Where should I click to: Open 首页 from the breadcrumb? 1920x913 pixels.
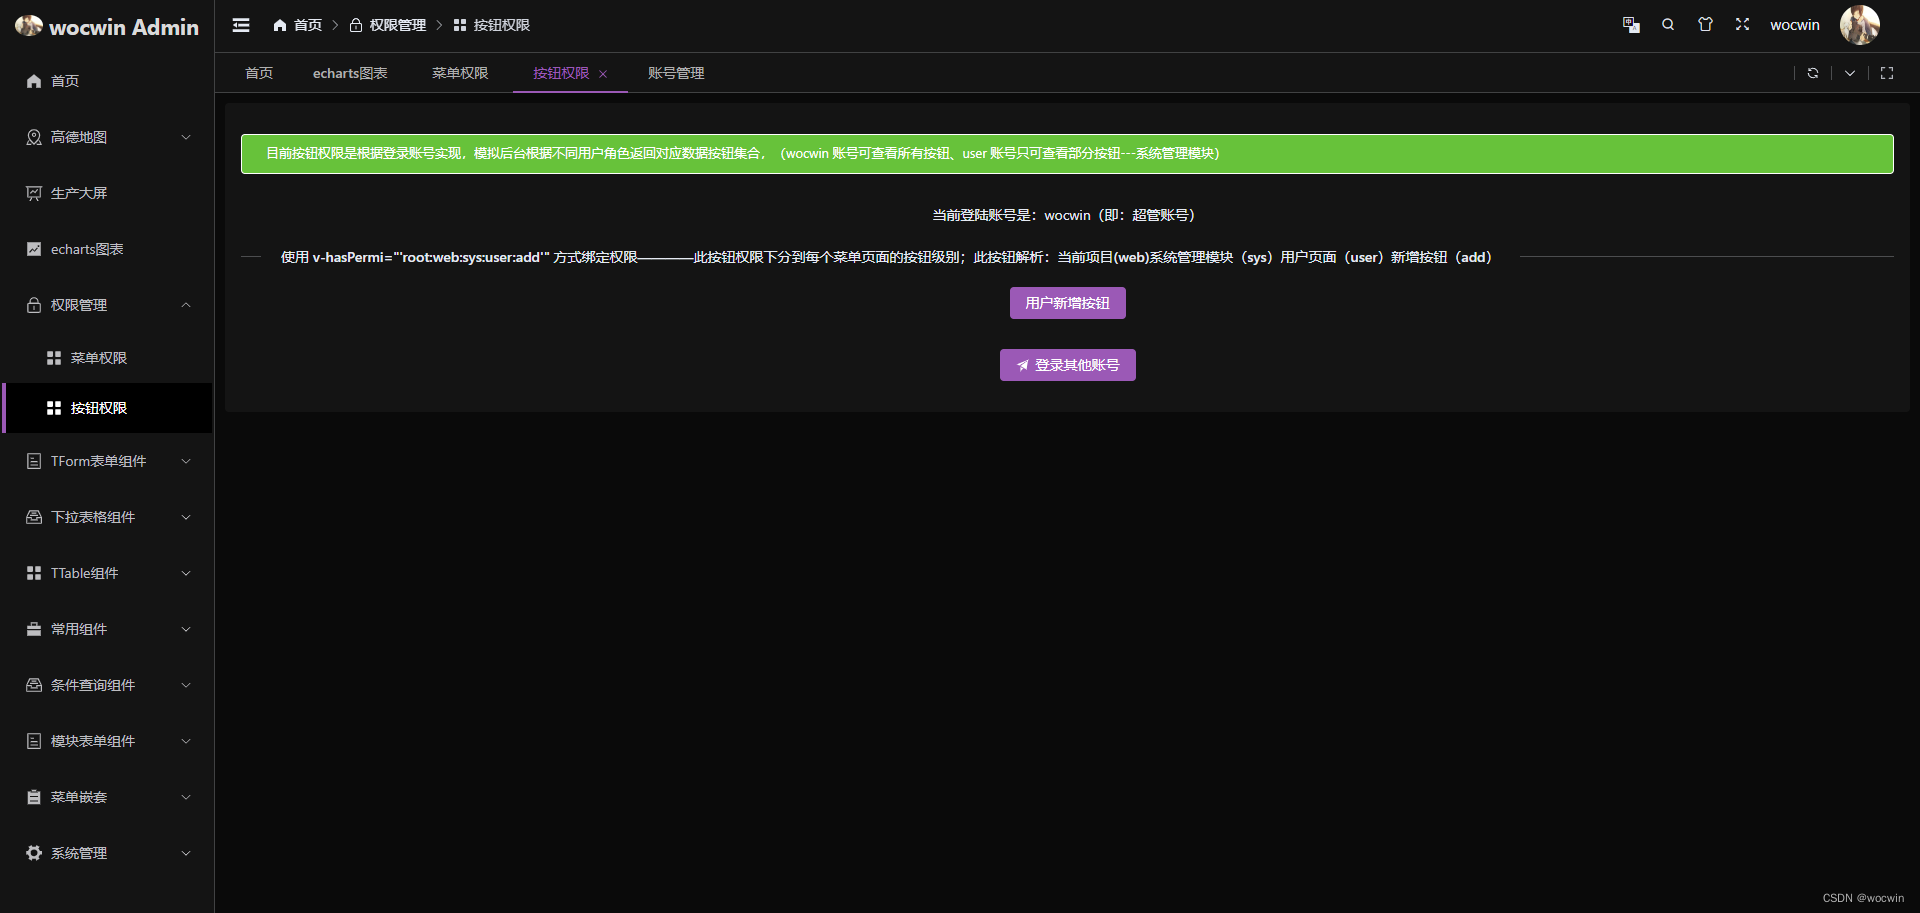click(x=306, y=24)
